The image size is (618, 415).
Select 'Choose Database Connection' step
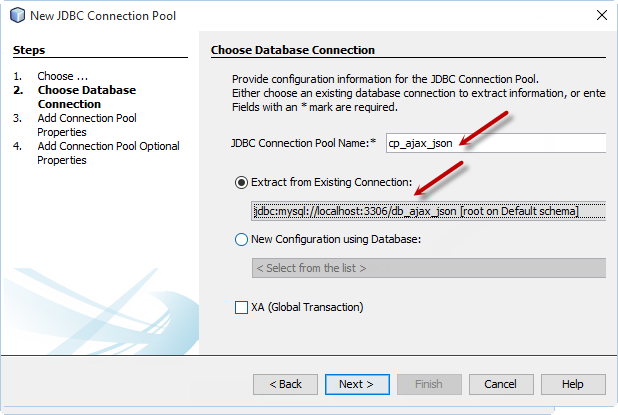pyautogui.click(x=87, y=97)
